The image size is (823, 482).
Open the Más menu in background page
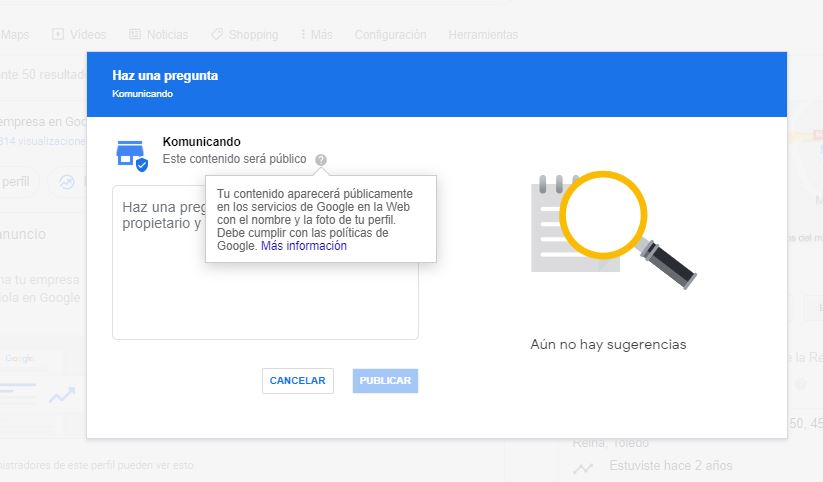(316, 35)
